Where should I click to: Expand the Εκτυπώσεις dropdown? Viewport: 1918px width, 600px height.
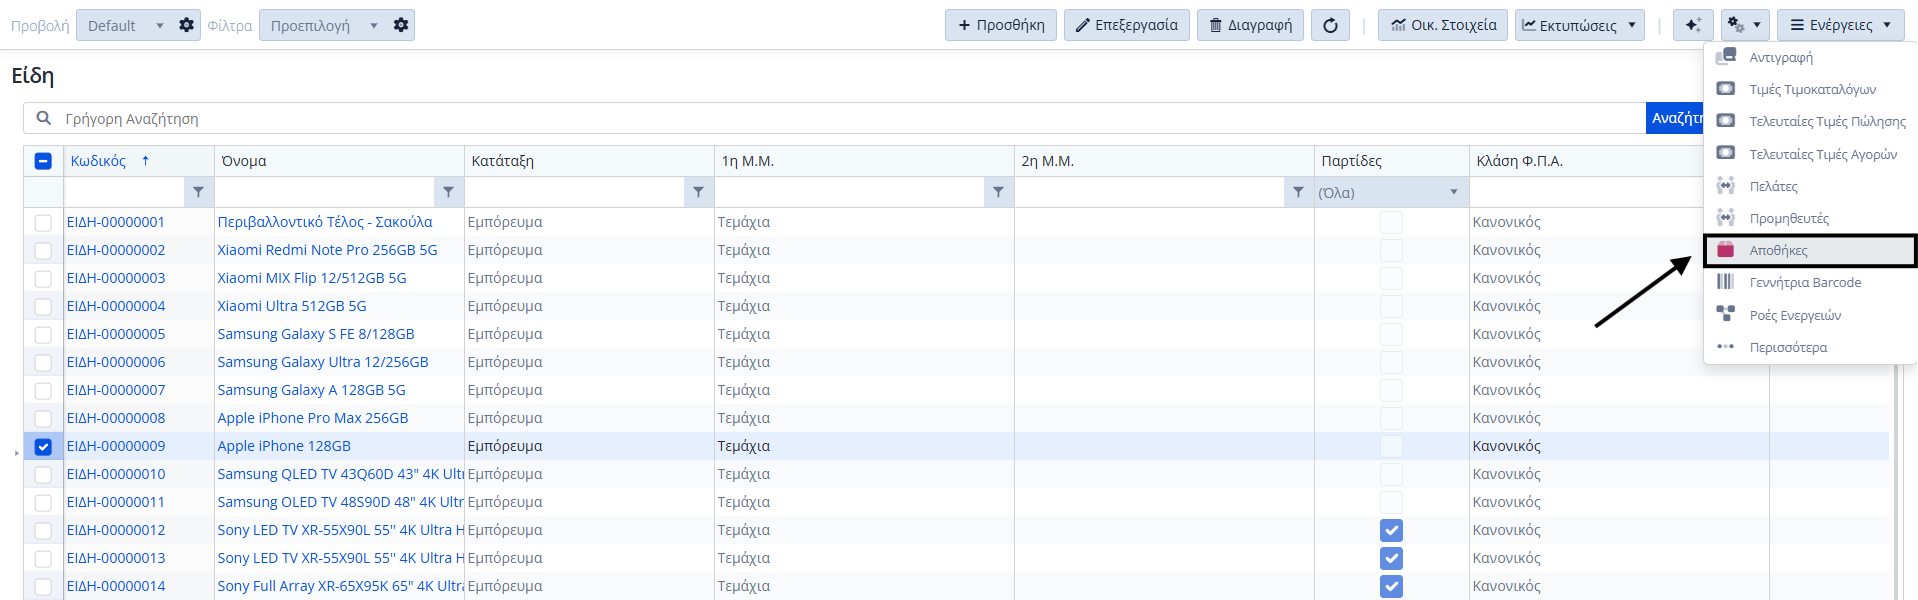click(x=1632, y=25)
